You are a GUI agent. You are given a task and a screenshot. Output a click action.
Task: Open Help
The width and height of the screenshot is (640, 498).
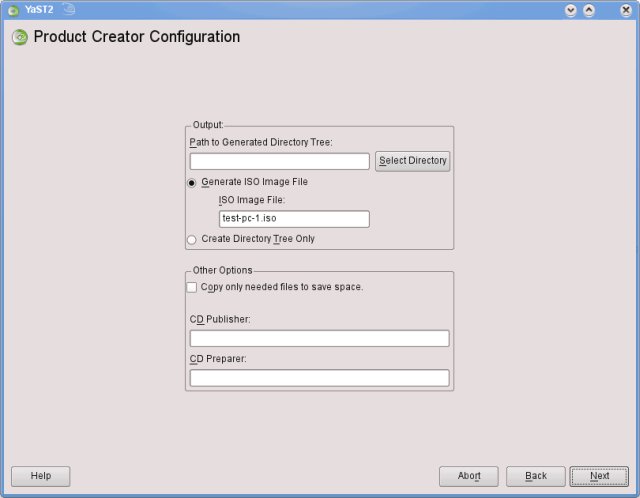pos(41,476)
